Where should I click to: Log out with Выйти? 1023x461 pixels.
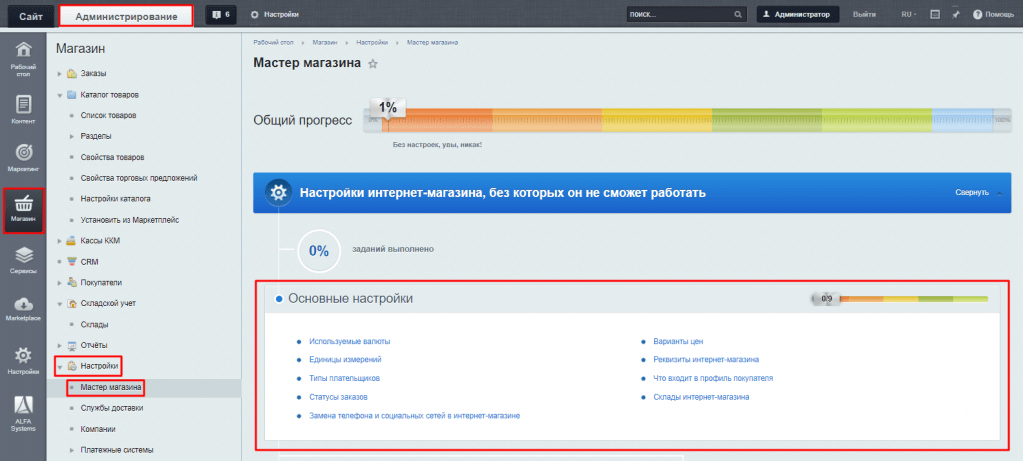tap(864, 14)
